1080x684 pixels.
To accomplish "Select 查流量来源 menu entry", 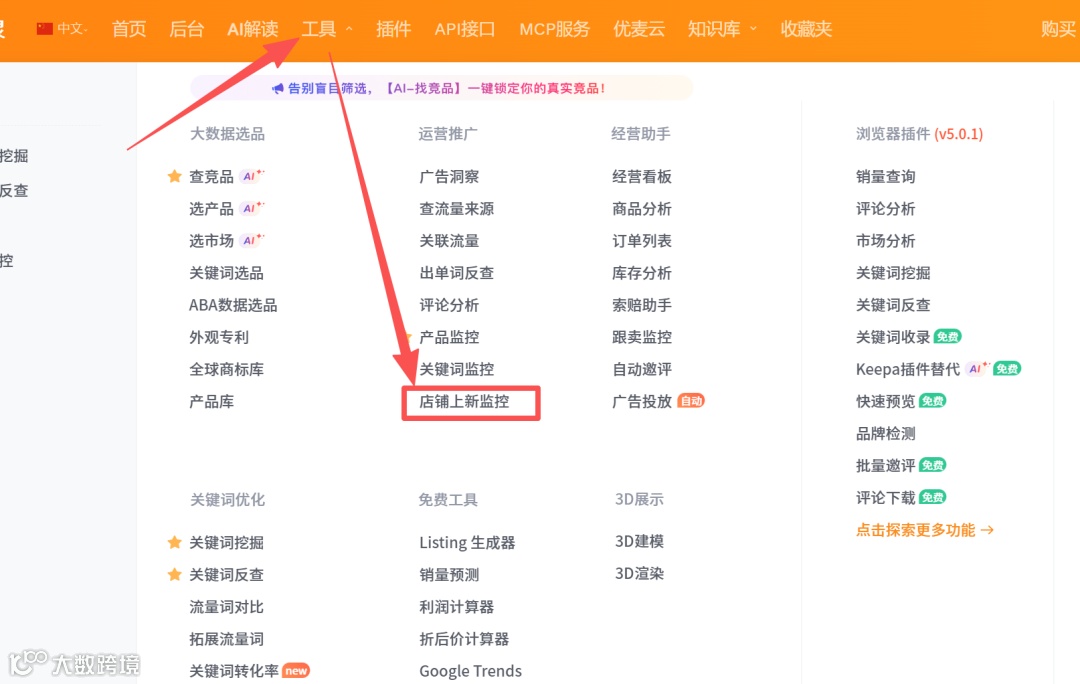I will click(457, 209).
